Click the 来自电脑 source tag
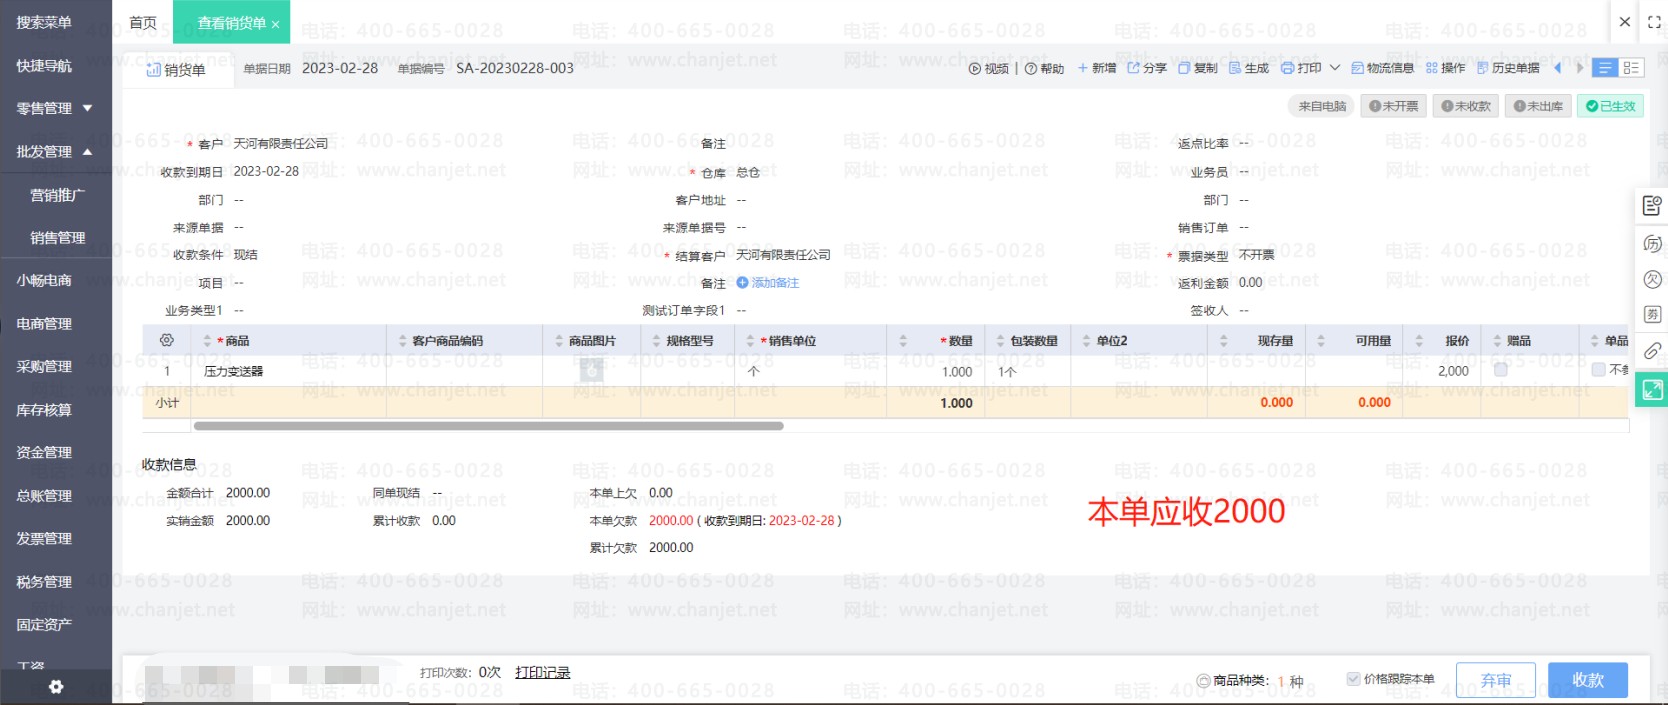 (1322, 106)
